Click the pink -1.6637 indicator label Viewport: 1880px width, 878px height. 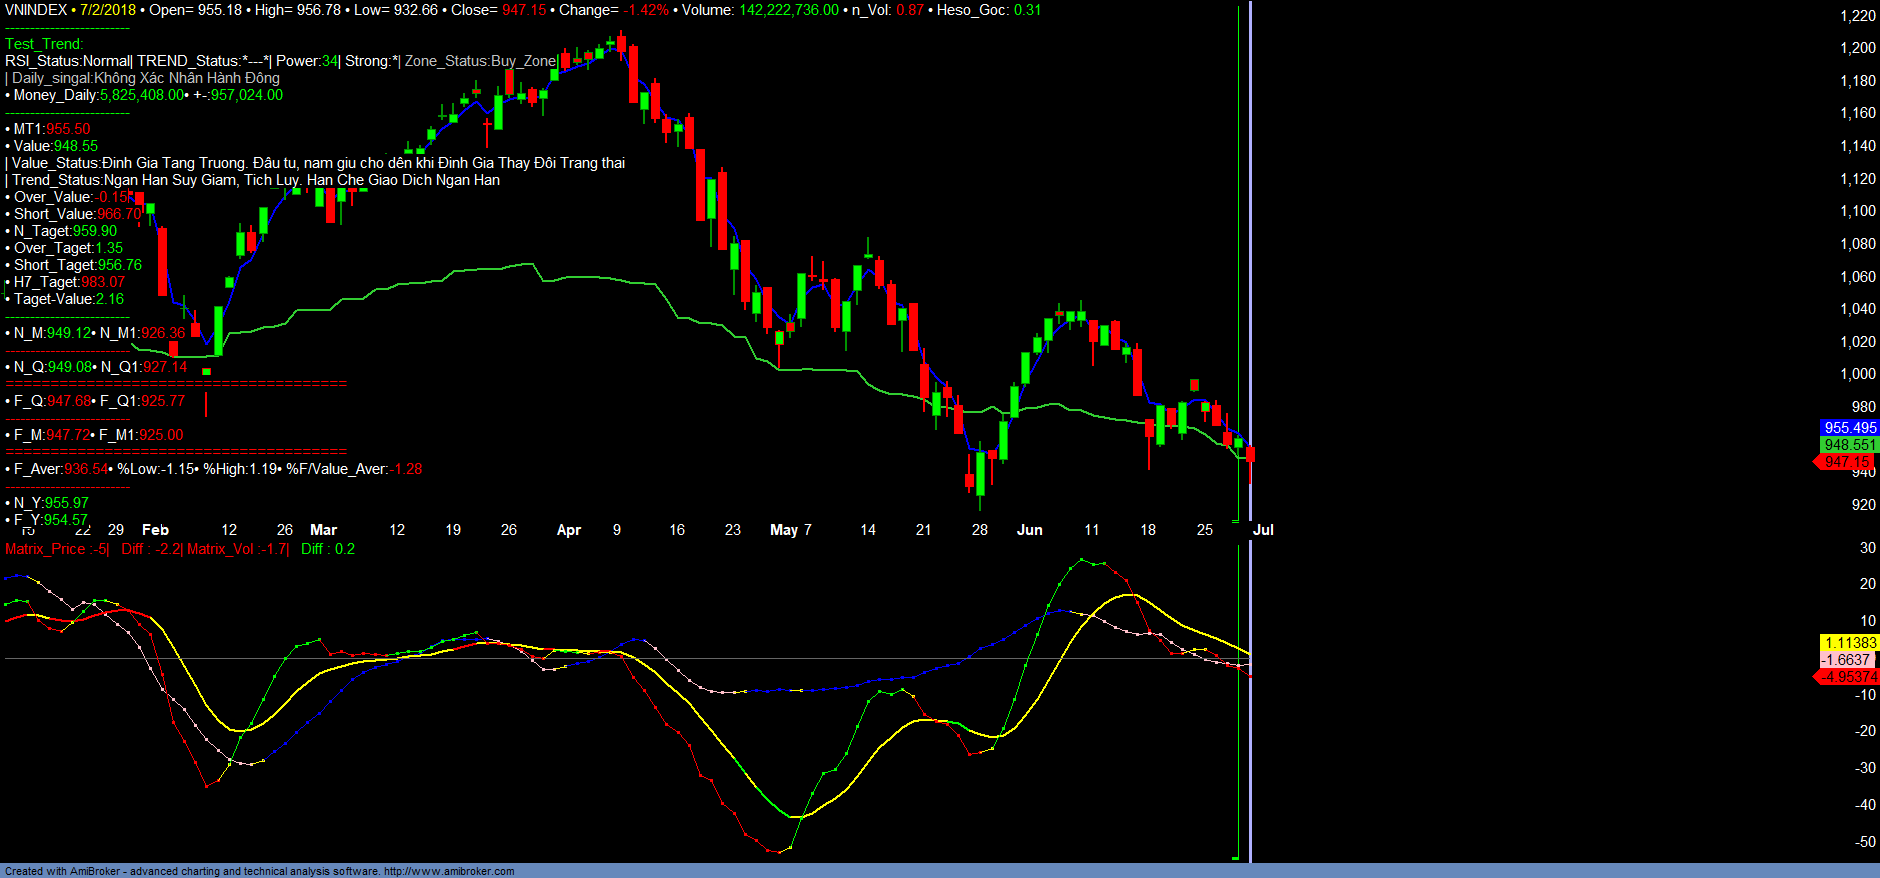coord(1847,660)
